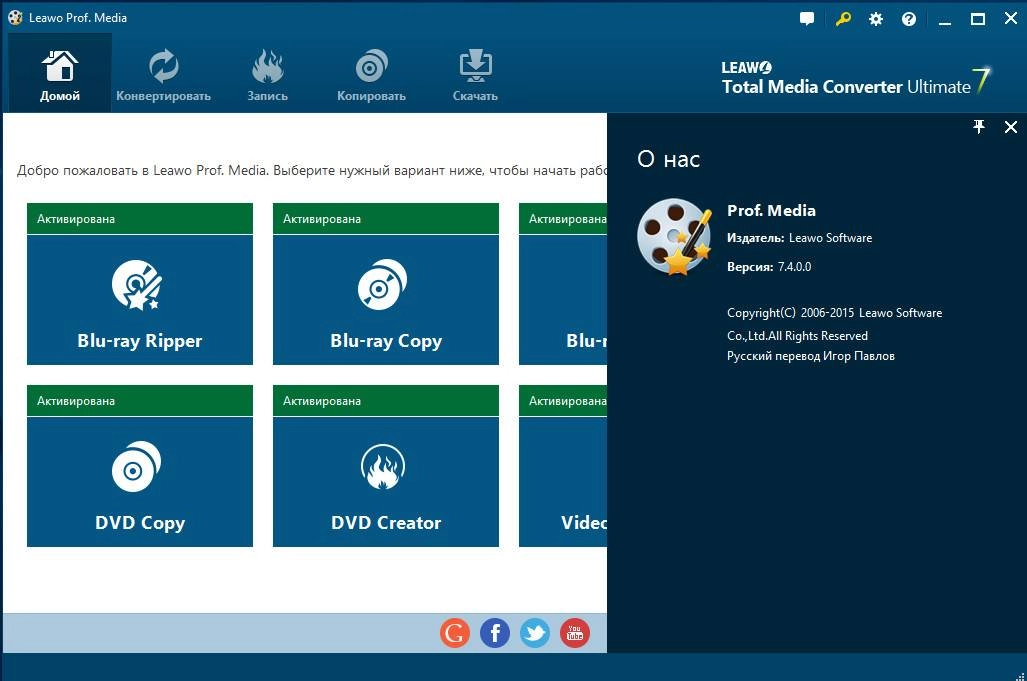Open the YouTube social link icon

pyautogui.click(x=574, y=633)
